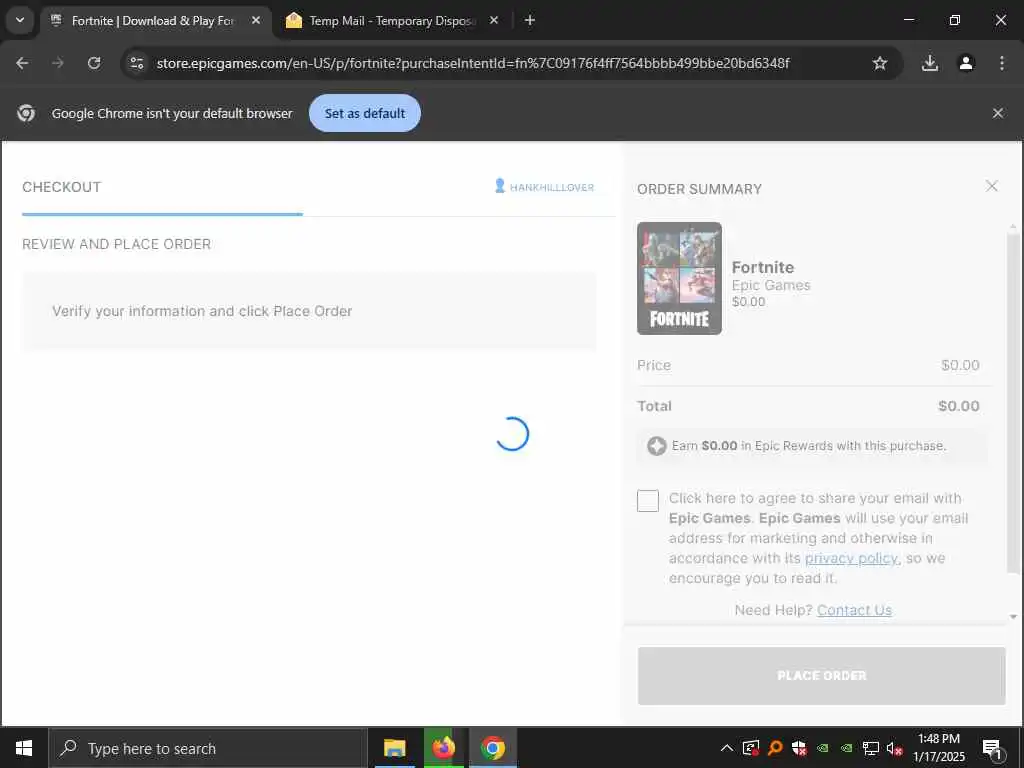Open the Windows notification center
This screenshot has width=1024, height=768.
[992, 749]
